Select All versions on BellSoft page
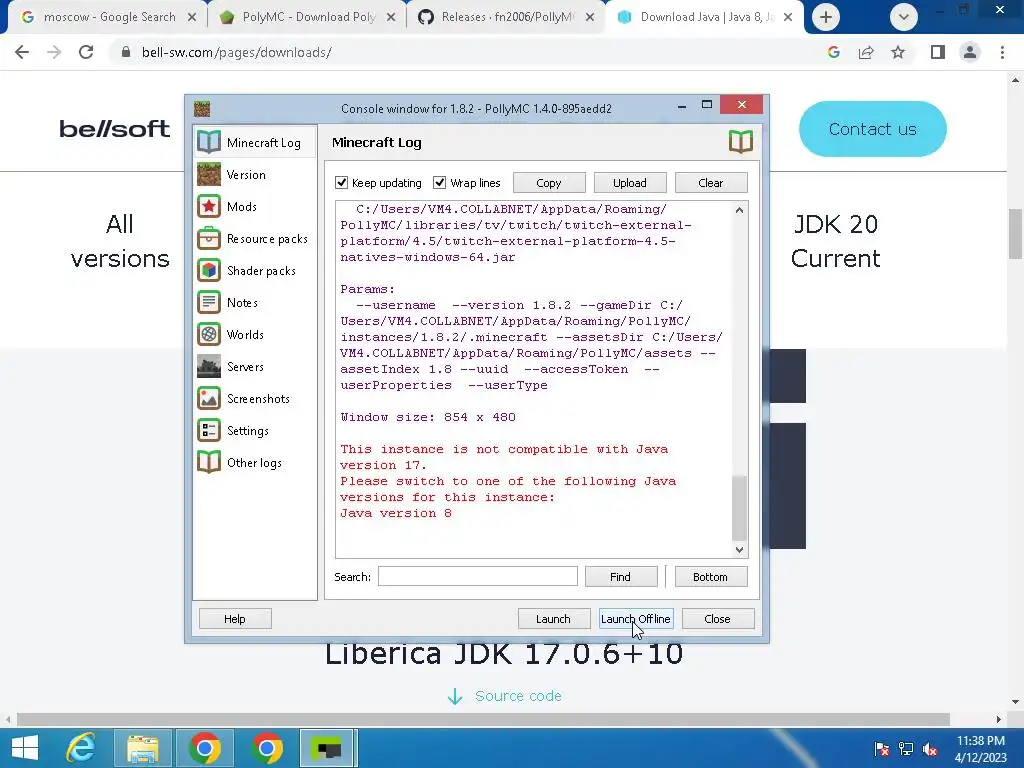Viewport: 1024px width, 768px height. [120, 241]
